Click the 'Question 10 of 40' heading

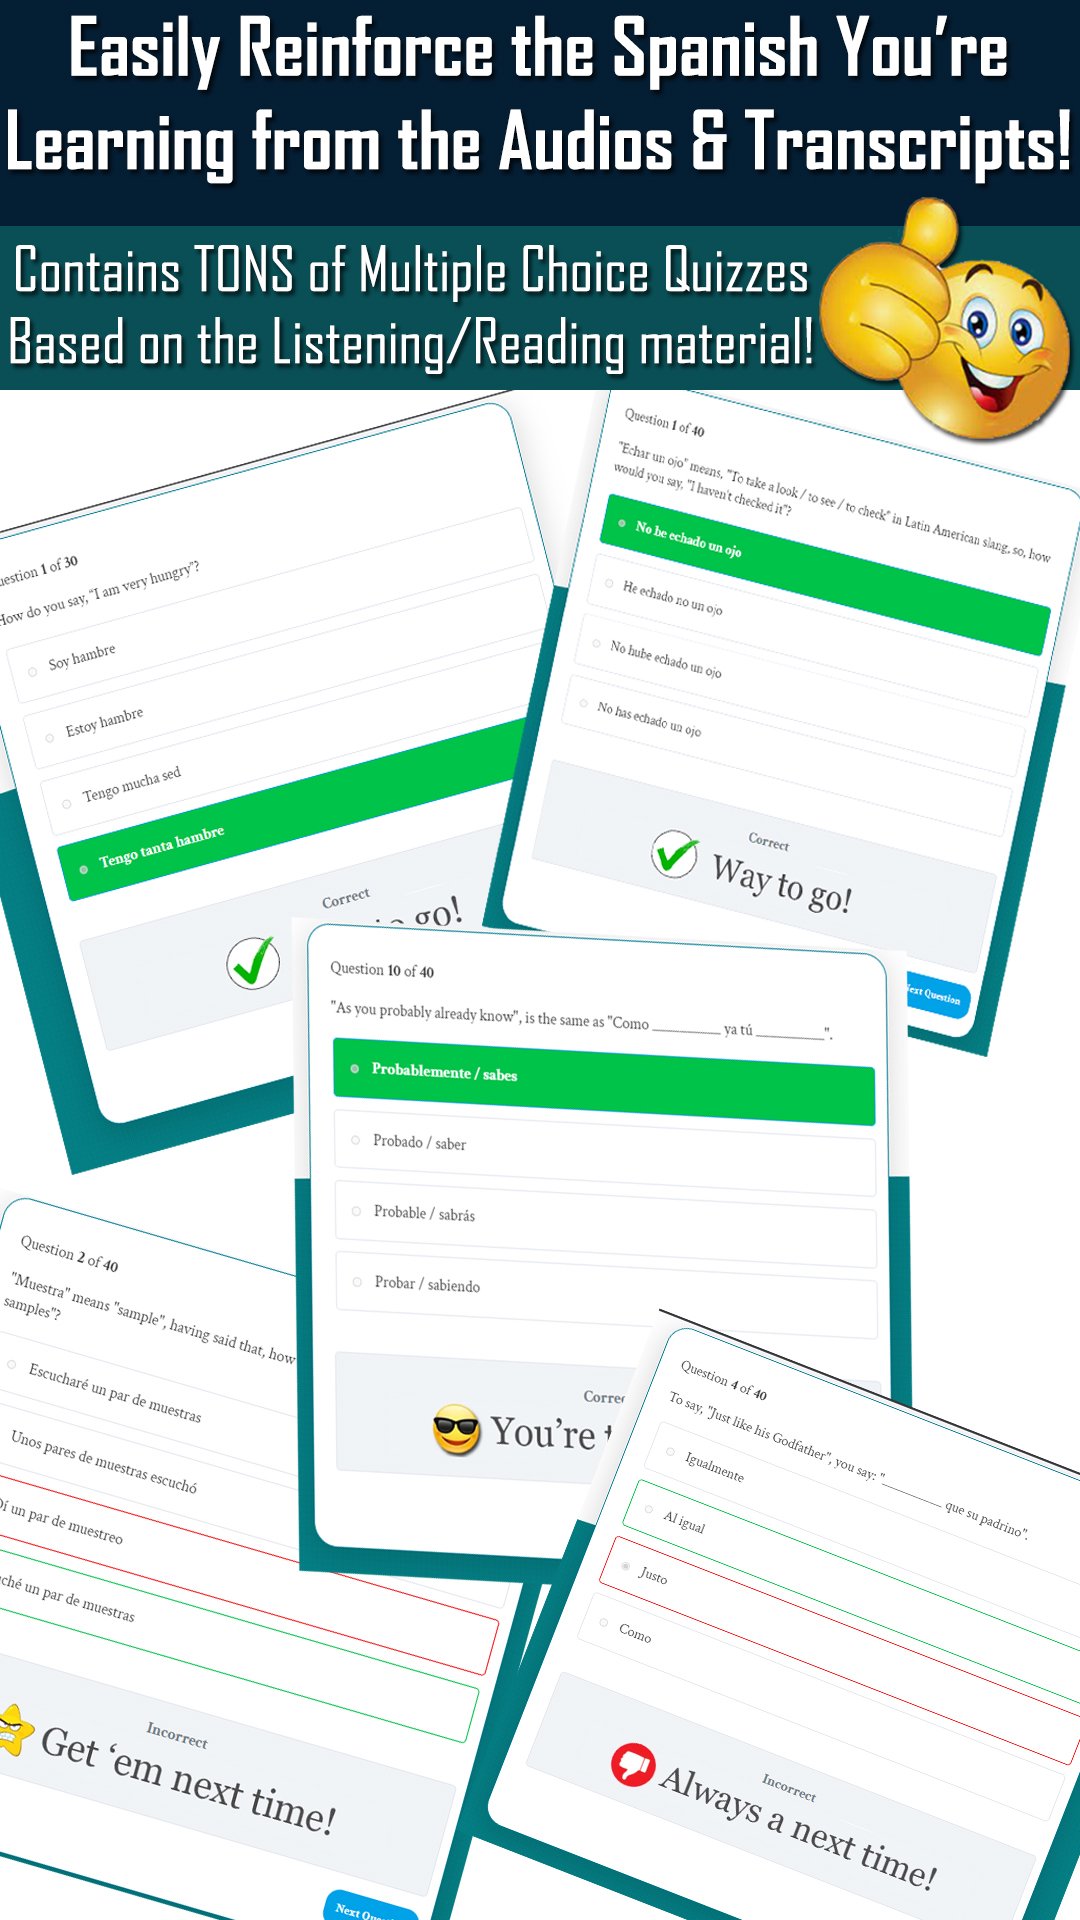point(382,970)
